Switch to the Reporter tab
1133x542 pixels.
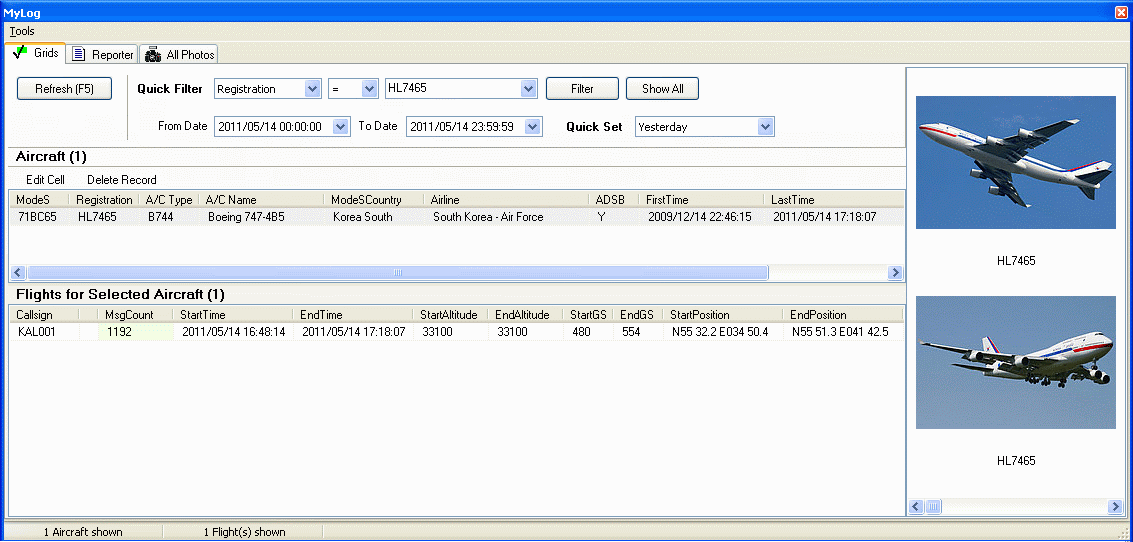103,54
